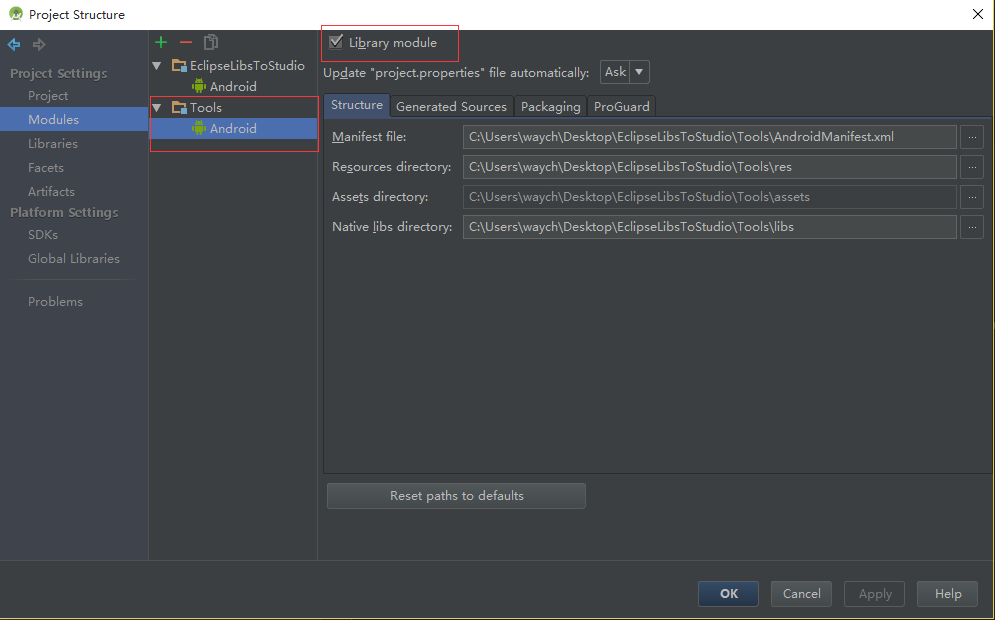Browse for Manifest file with ellipsis button
Screen dimensions: 995x620
tap(972, 137)
